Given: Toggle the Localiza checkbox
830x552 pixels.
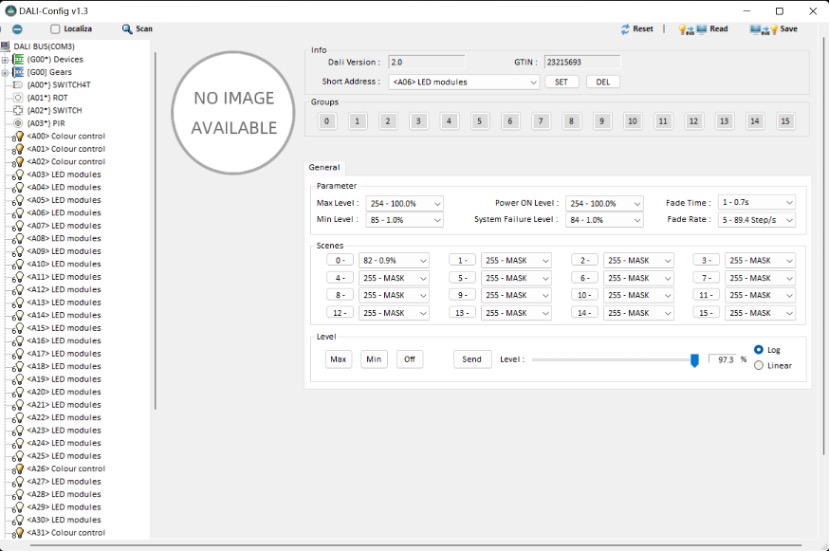Looking at the screenshot, I should coord(55,29).
